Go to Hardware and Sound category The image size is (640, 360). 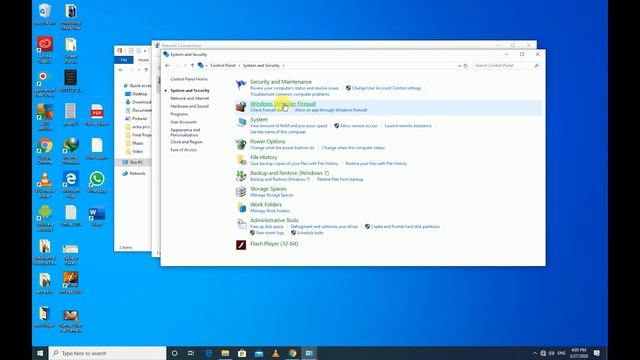[189, 106]
